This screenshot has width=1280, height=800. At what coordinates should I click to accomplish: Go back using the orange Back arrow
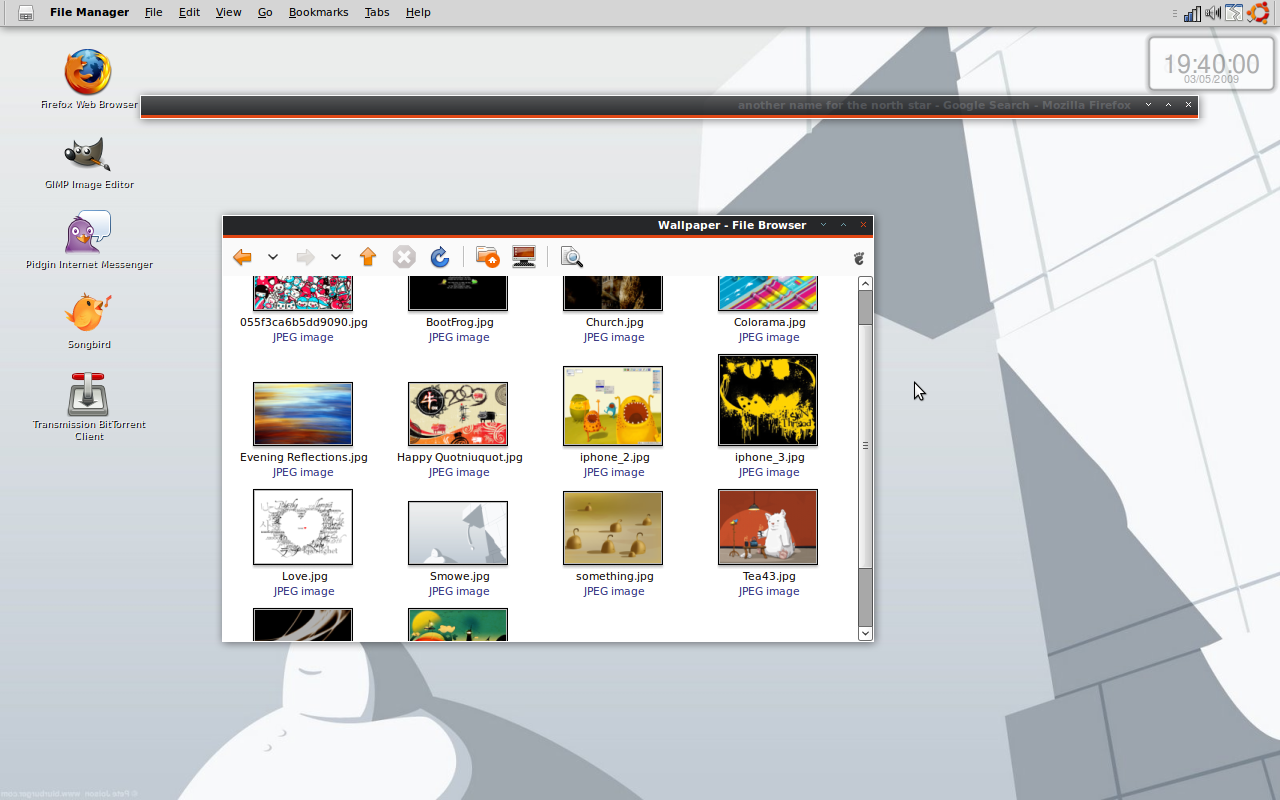coord(242,258)
